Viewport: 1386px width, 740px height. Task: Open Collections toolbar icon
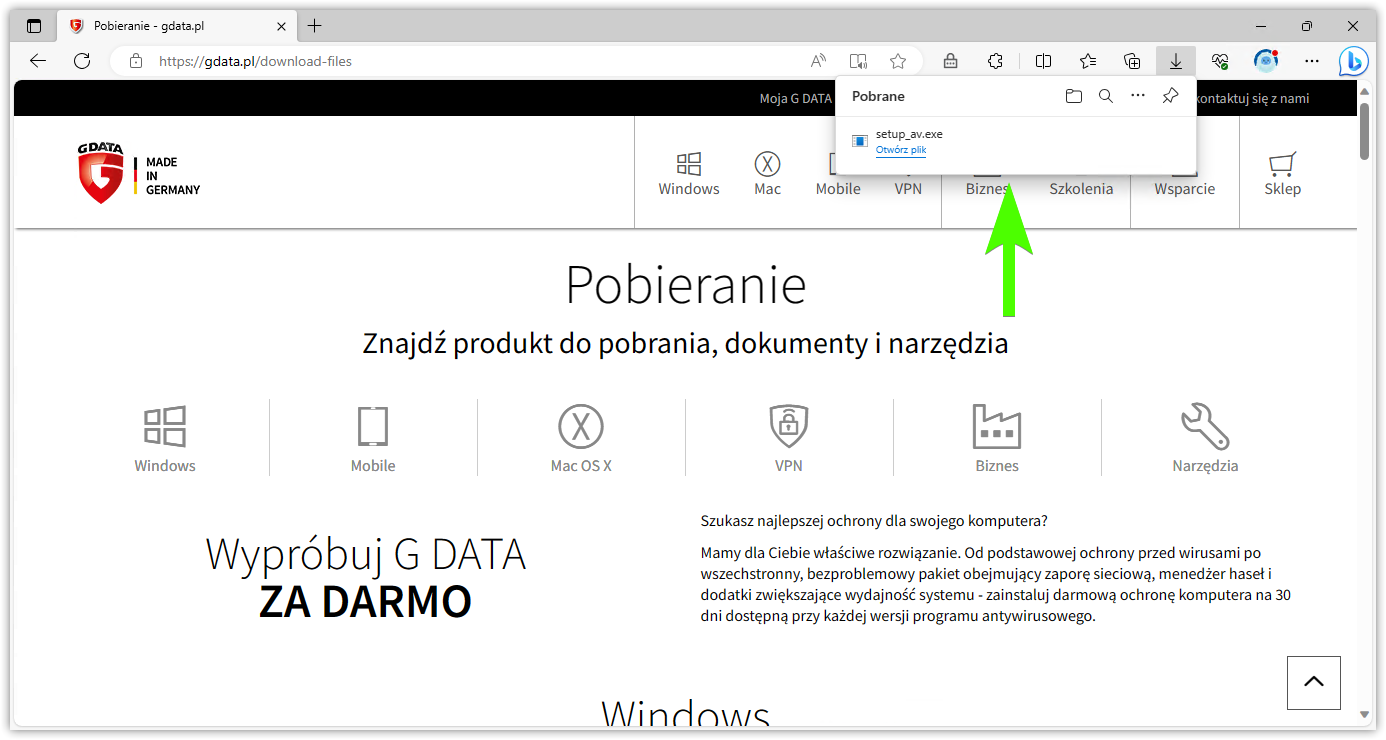(1132, 61)
